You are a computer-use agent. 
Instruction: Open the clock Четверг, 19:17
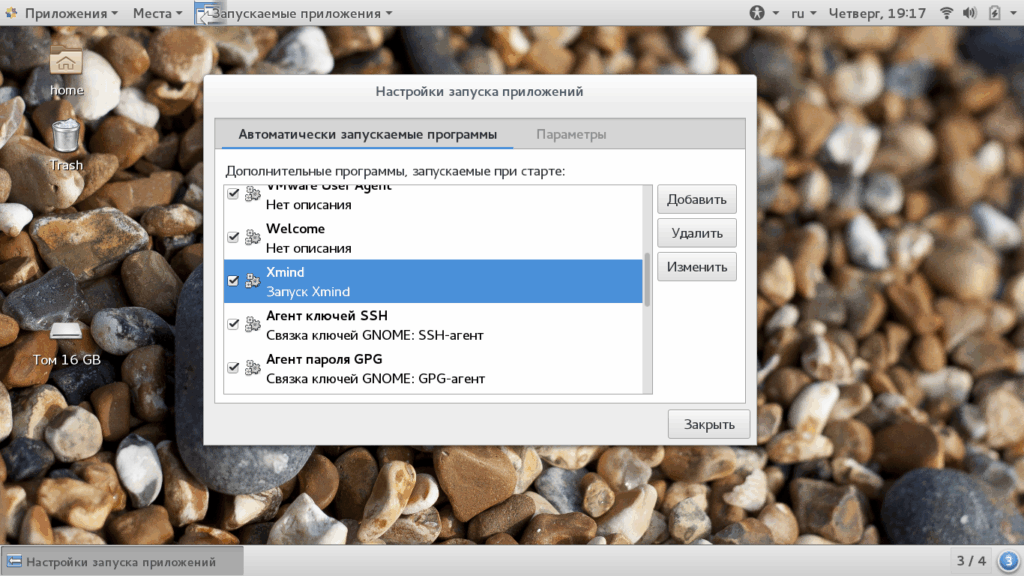pos(876,12)
